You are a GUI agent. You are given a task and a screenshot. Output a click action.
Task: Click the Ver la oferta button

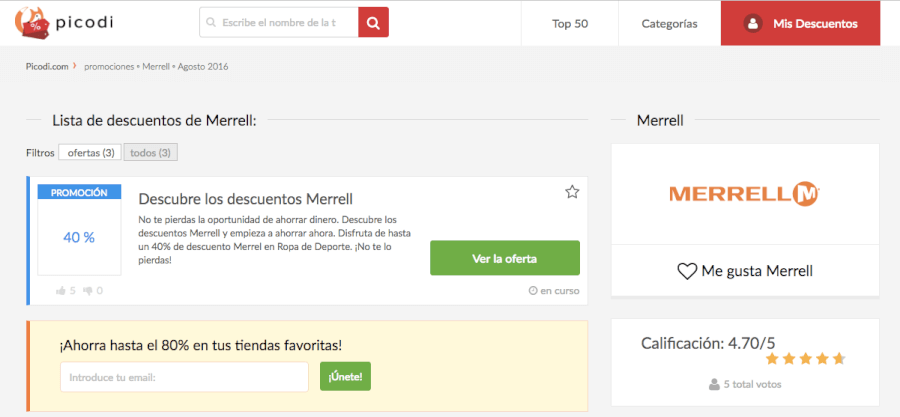click(505, 258)
